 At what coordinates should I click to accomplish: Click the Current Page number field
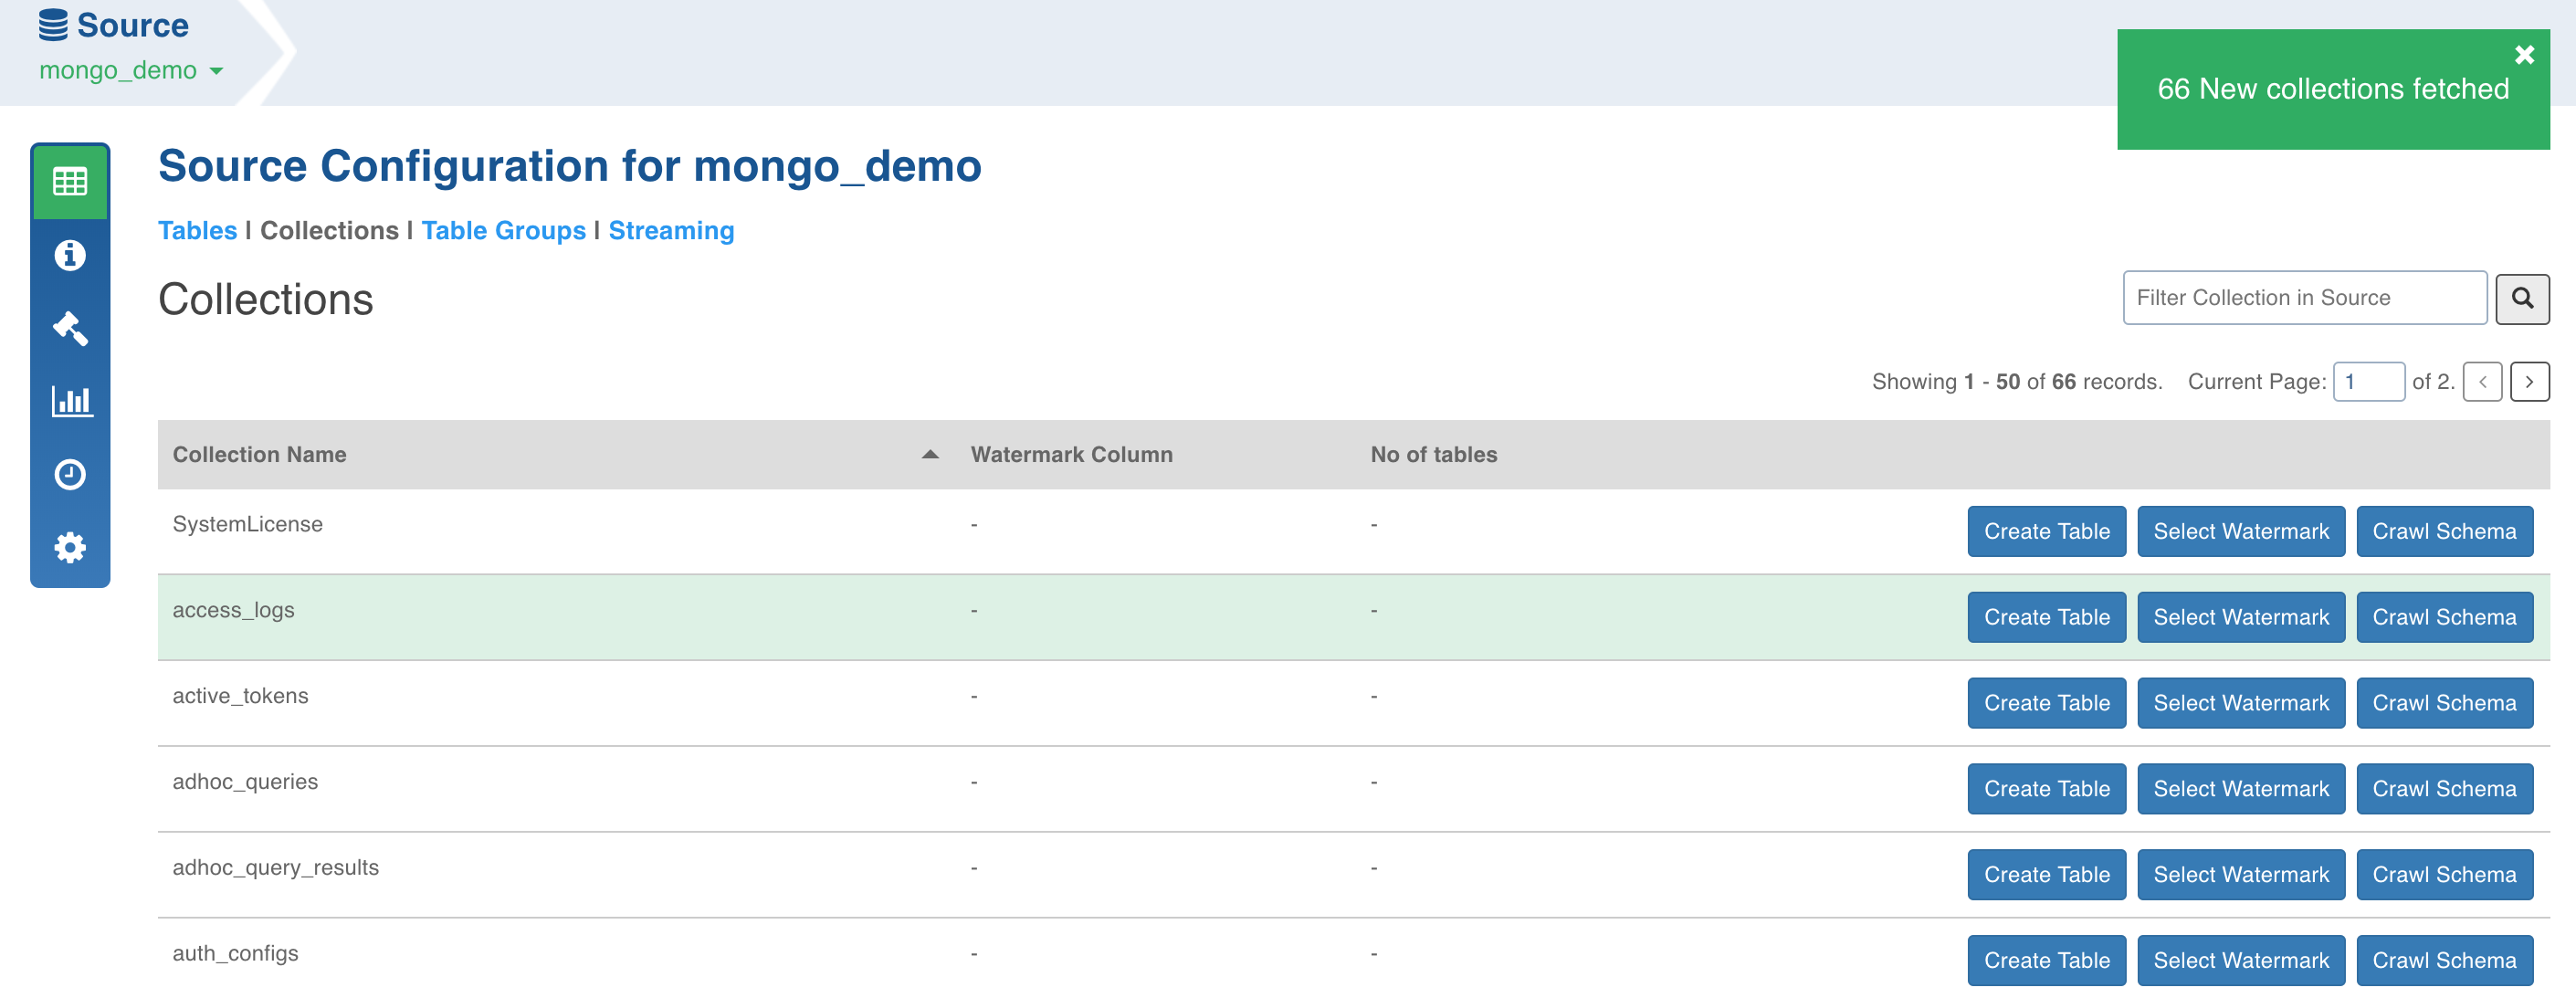click(2368, 382)
